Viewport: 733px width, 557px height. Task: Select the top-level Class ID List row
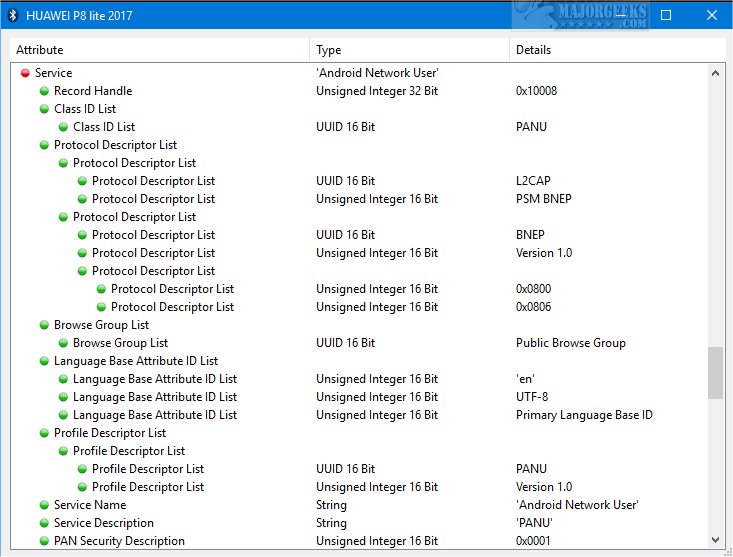[x=85, y=109]
